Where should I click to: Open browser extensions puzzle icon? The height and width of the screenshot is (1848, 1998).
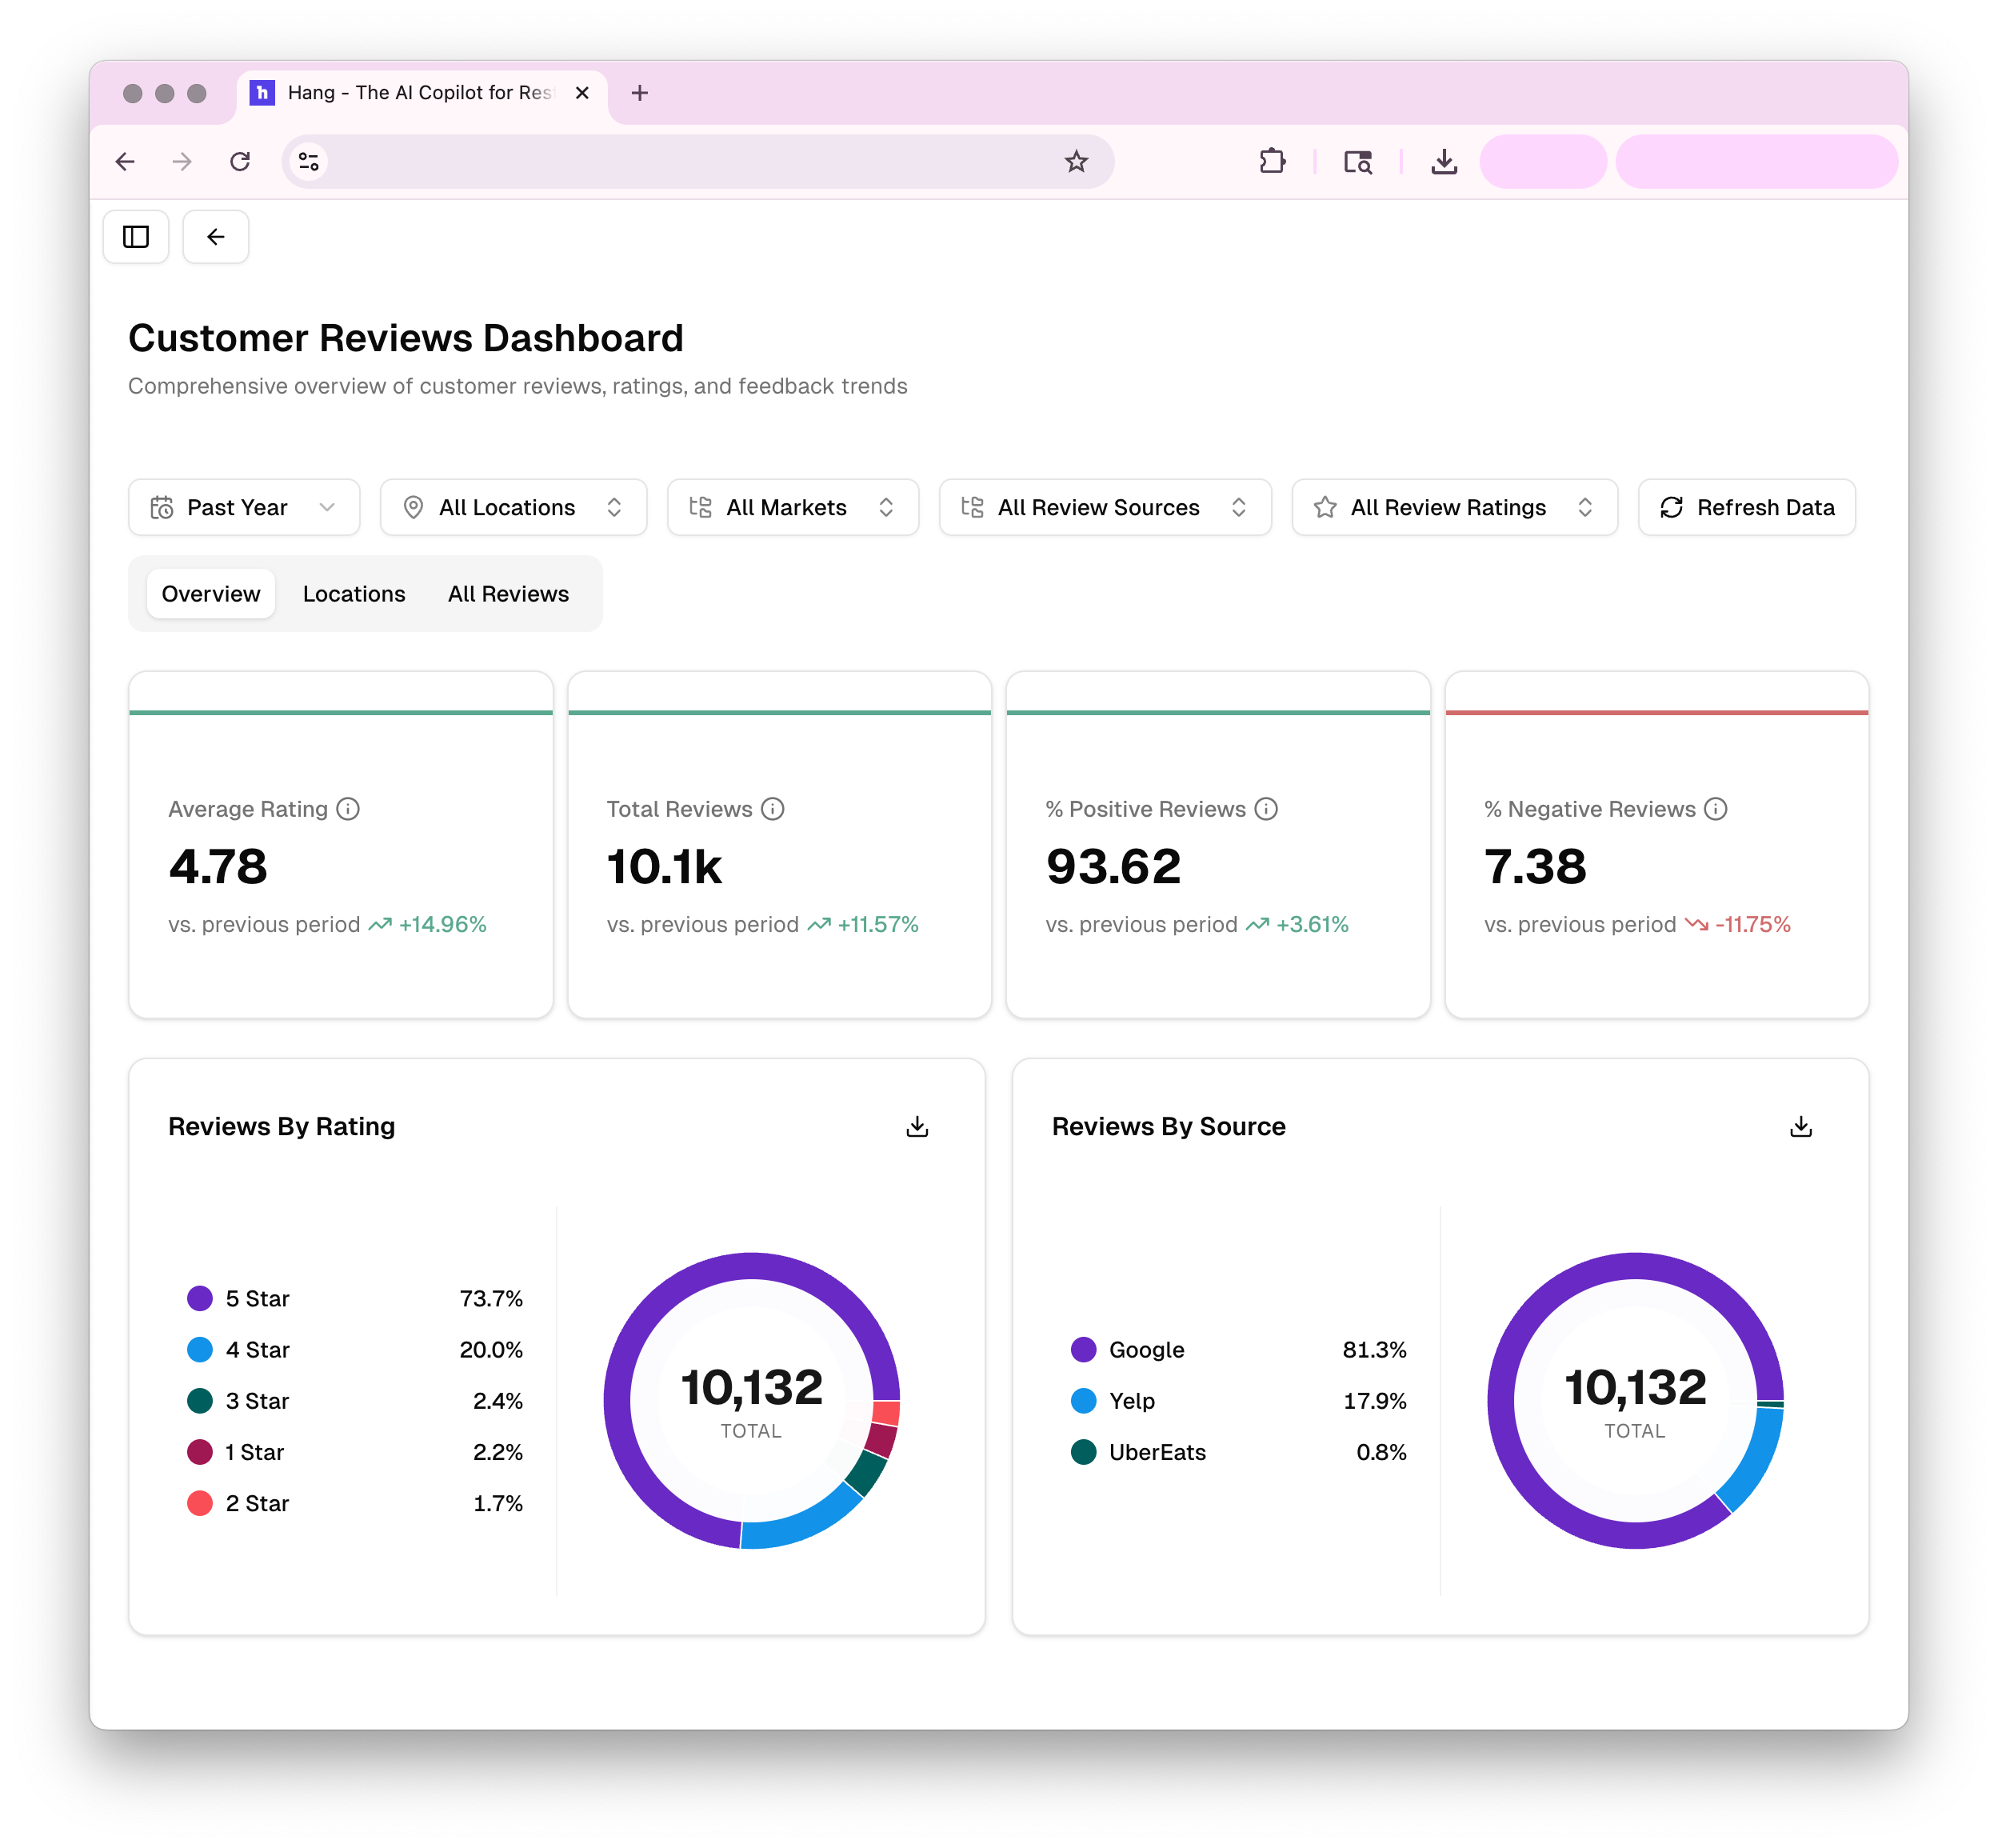(x=1272, y=162)
